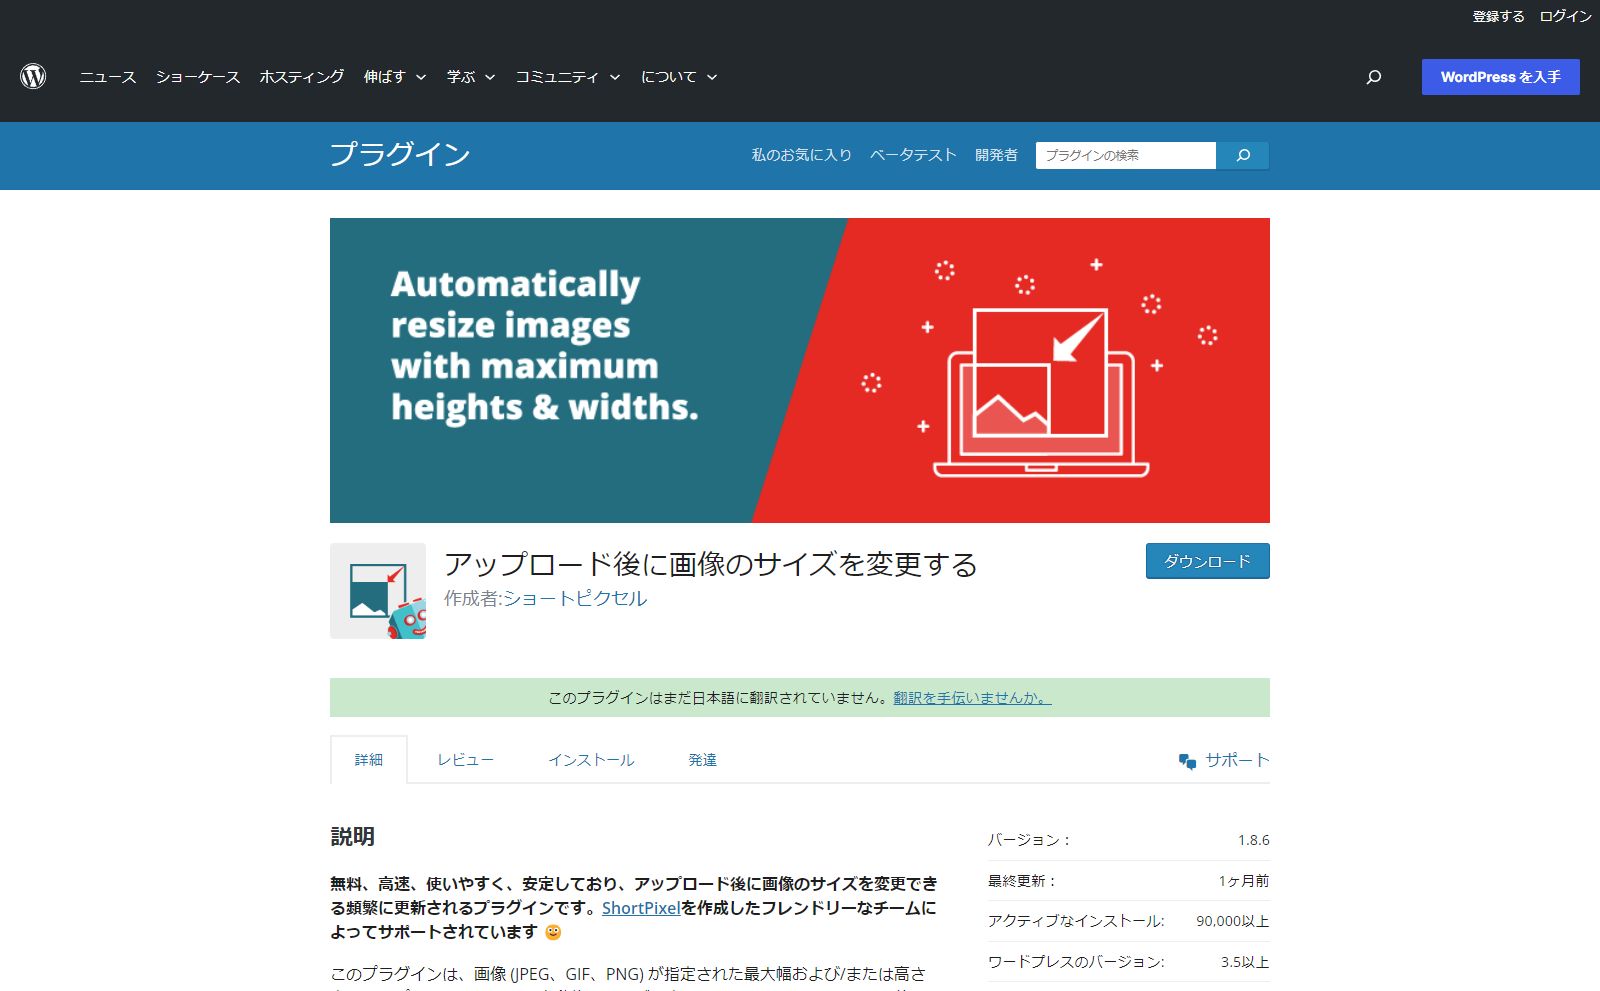
Task: Switch to the 発達 tab
Action: point(702,760)
